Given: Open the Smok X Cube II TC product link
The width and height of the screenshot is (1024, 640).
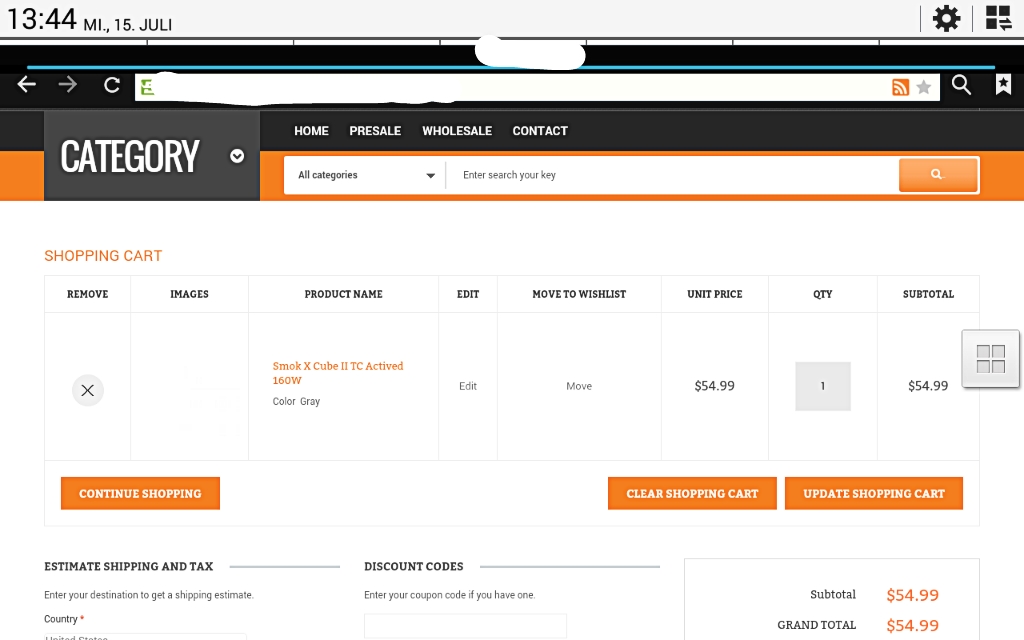Looking at the screenshot, I should click(338, 373).
